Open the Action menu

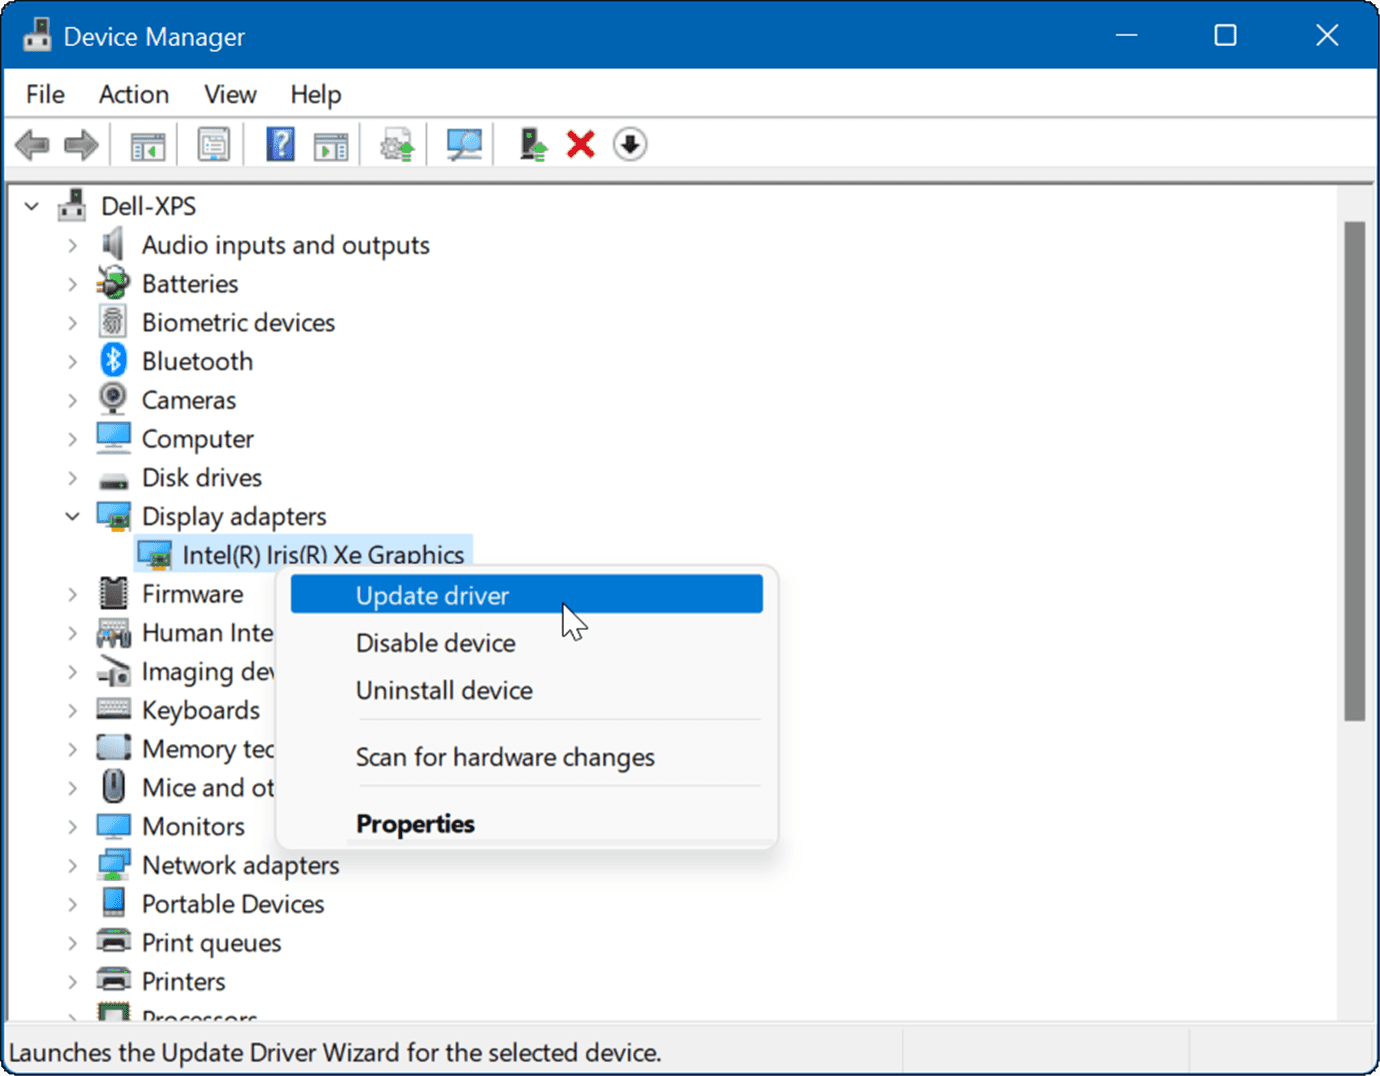pyautogui.click(x=133, y=93)
